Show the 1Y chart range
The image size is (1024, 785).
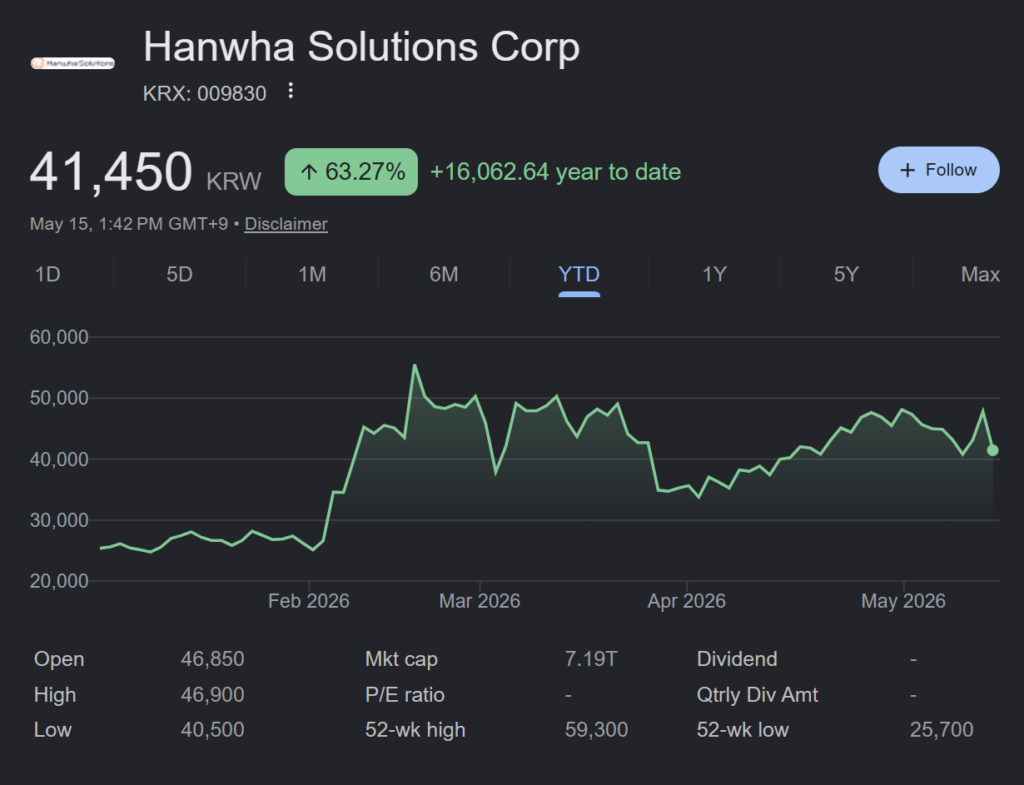point(714,274)
